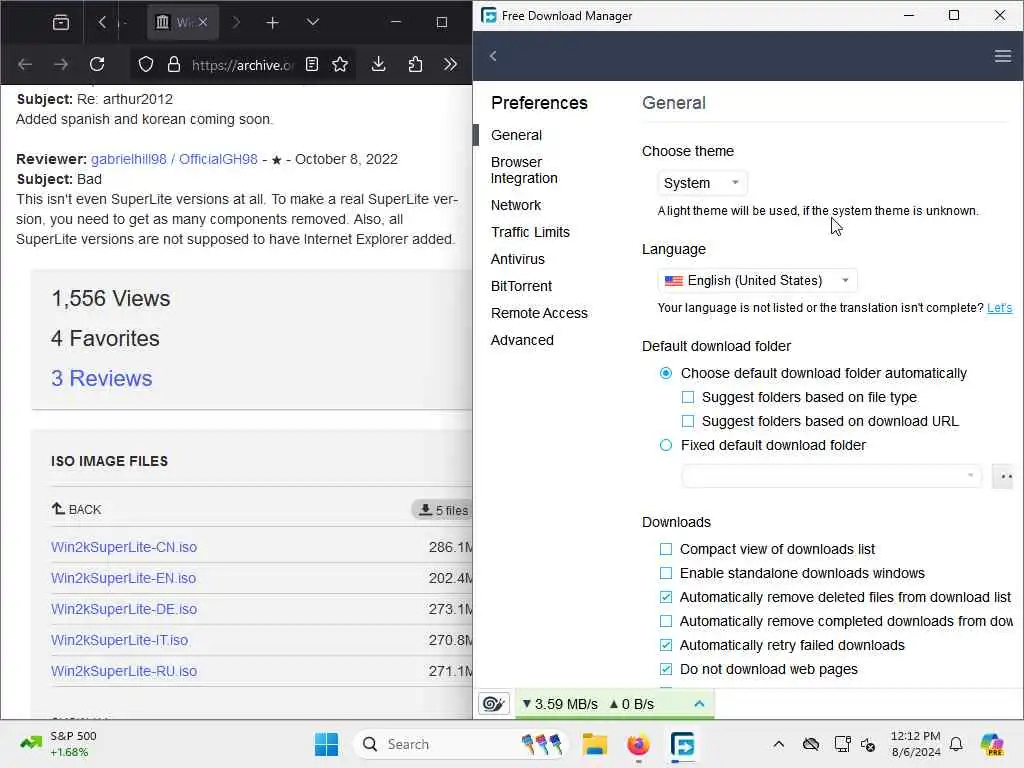This screenshot has height=768, width=1024.
Task: Open Network preferences section
Action: point(516,205)
